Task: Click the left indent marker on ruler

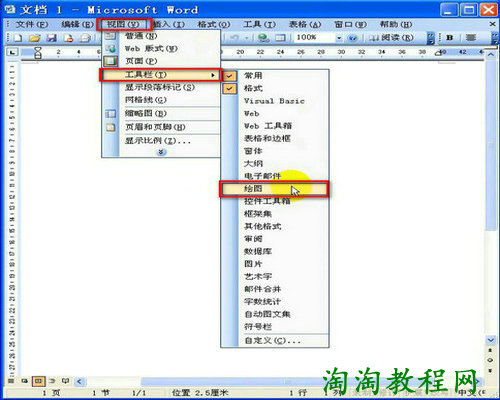Action: pos(38,53)
